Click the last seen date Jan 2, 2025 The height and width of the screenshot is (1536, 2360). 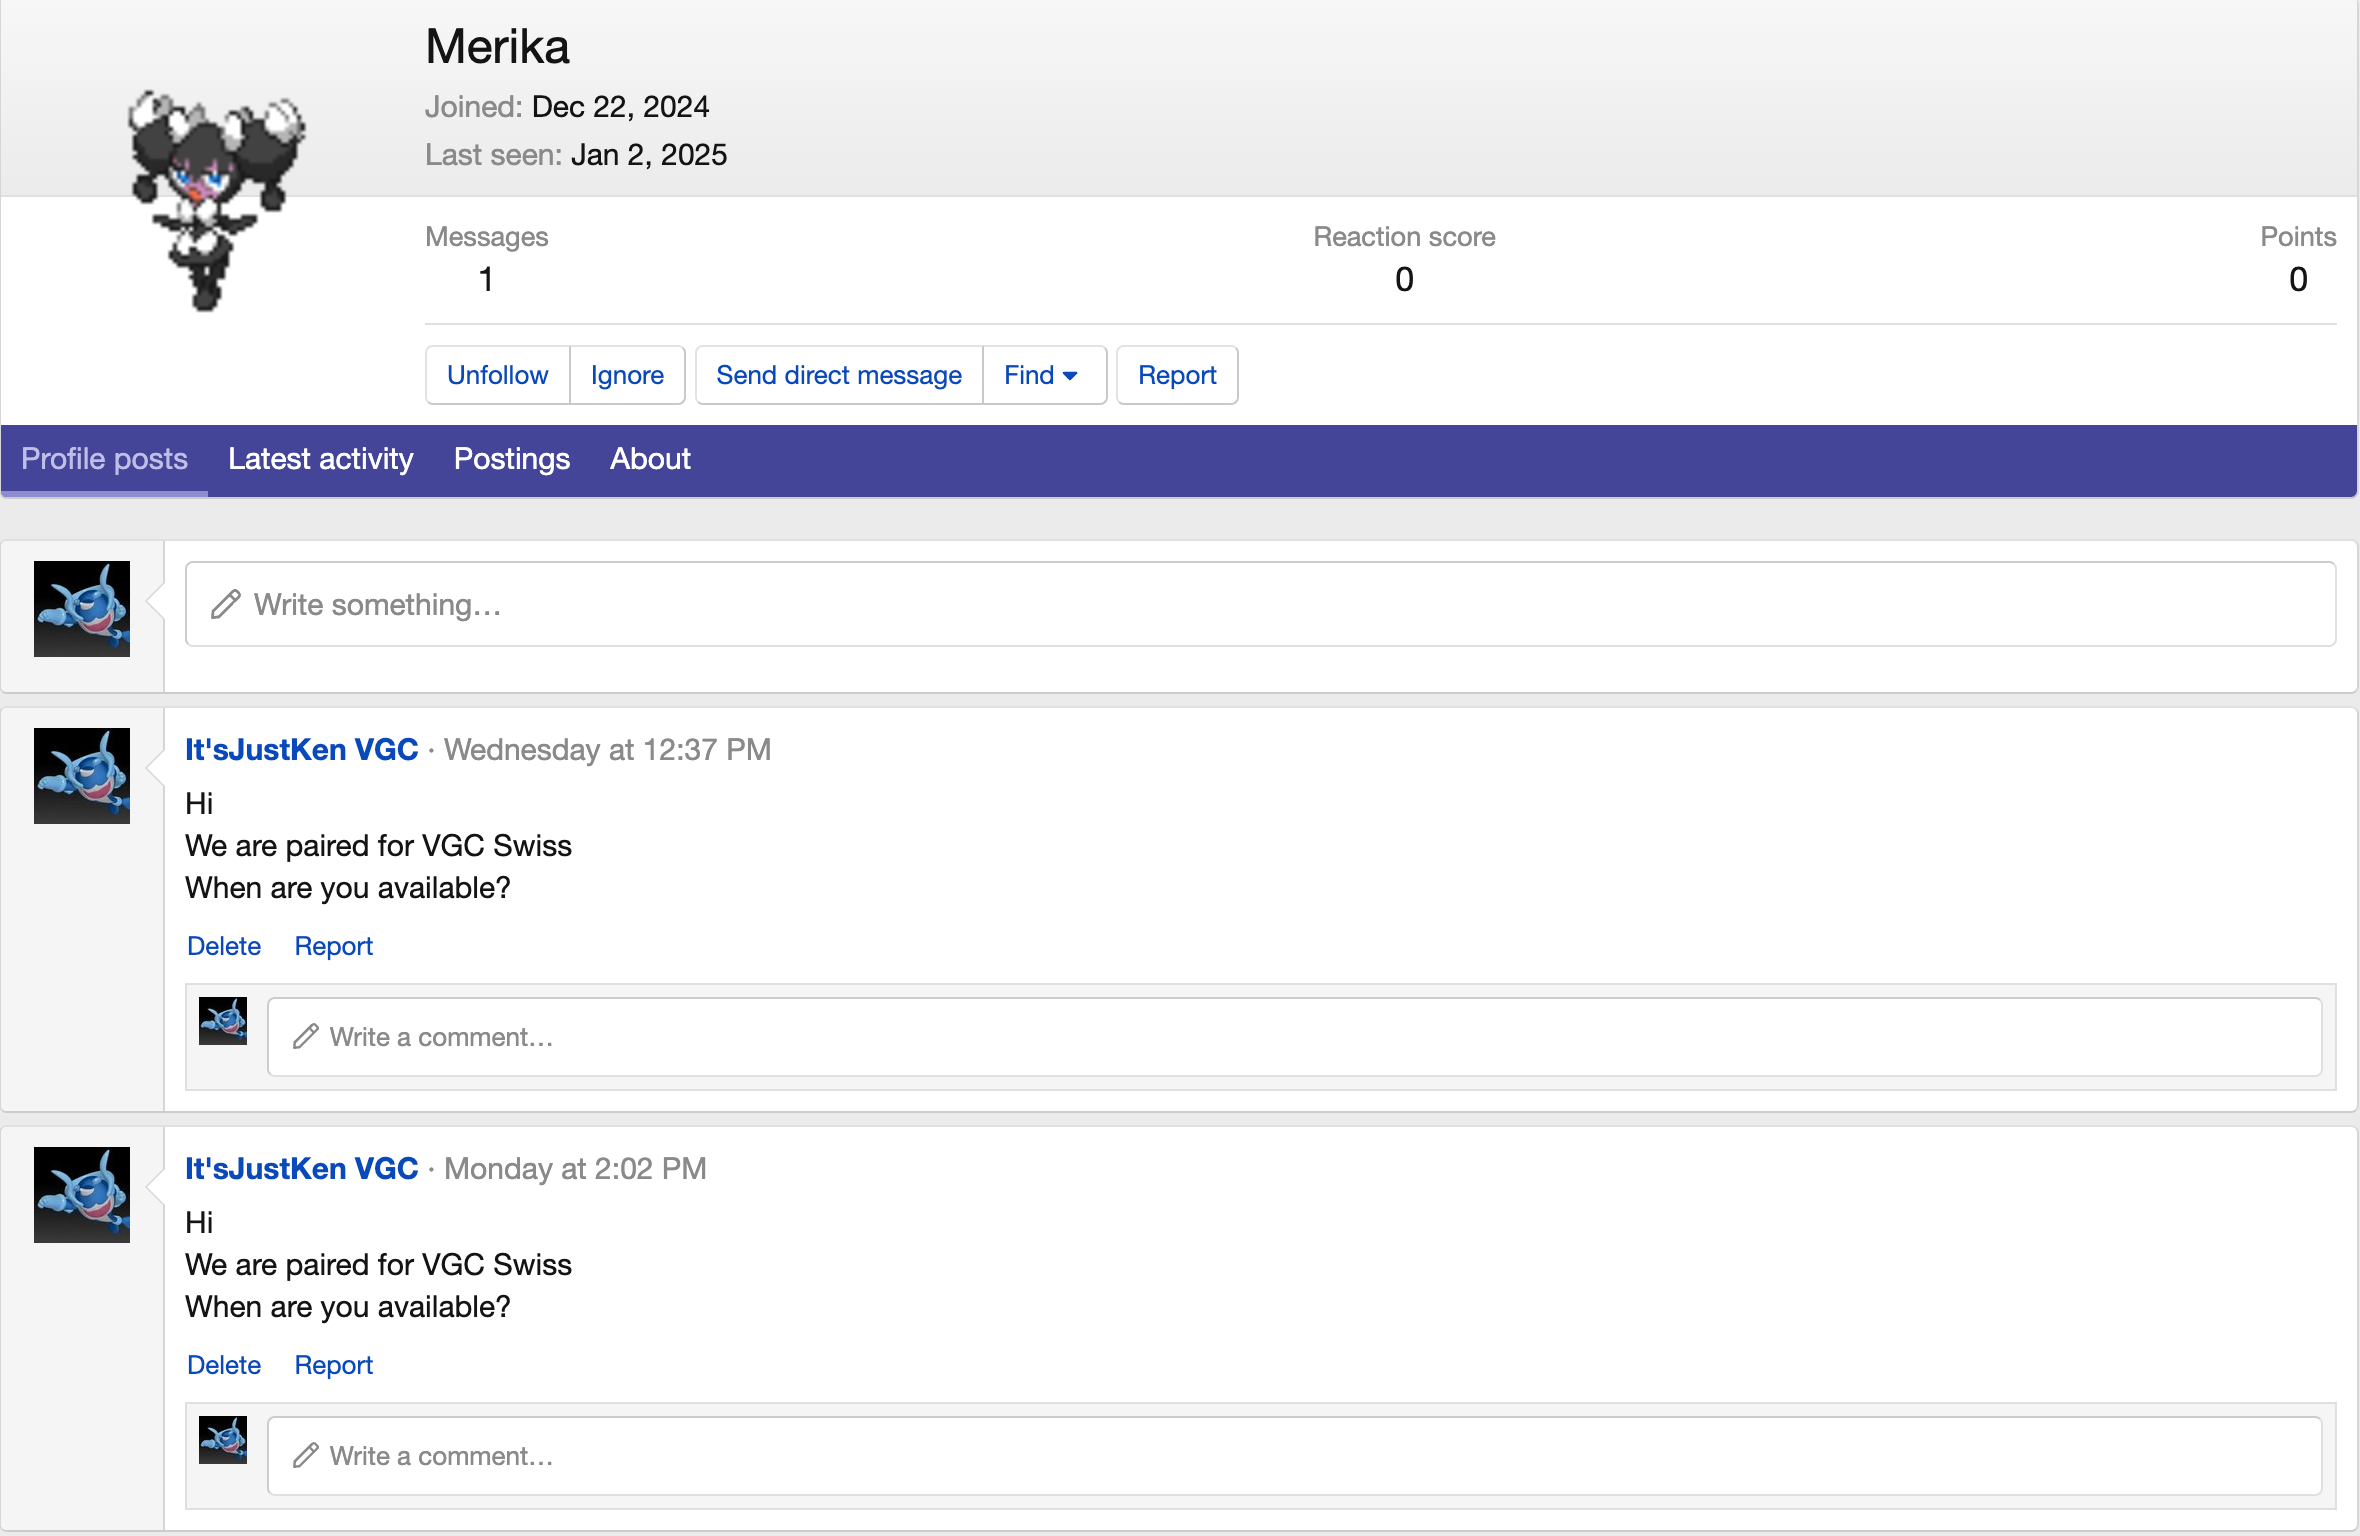(x=649, y=155)
